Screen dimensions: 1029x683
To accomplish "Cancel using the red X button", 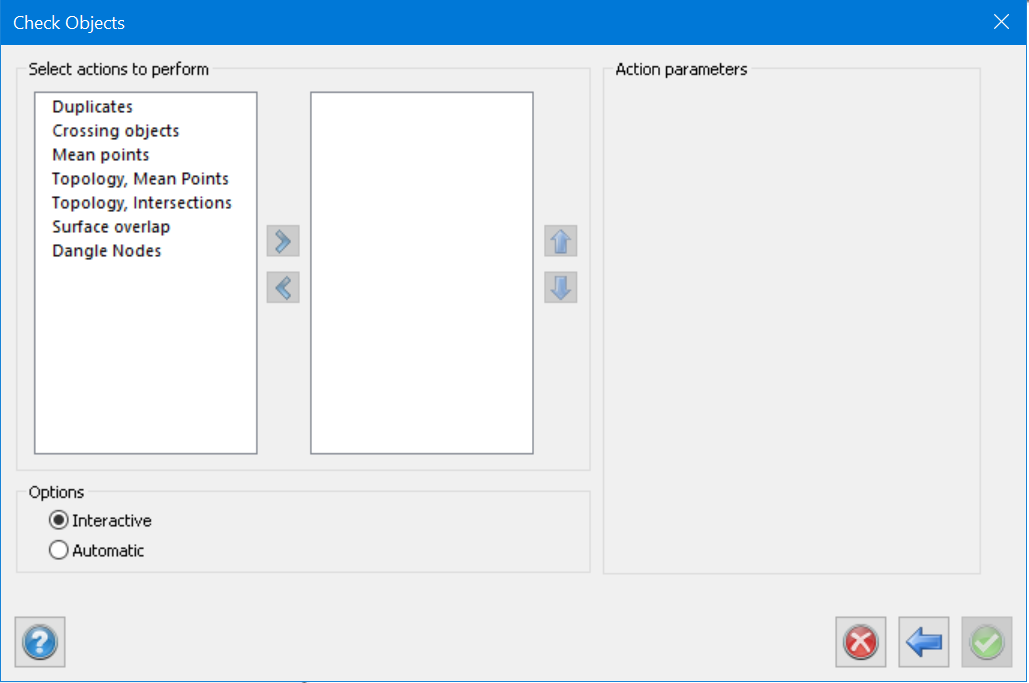I will (x=861, y=642).
